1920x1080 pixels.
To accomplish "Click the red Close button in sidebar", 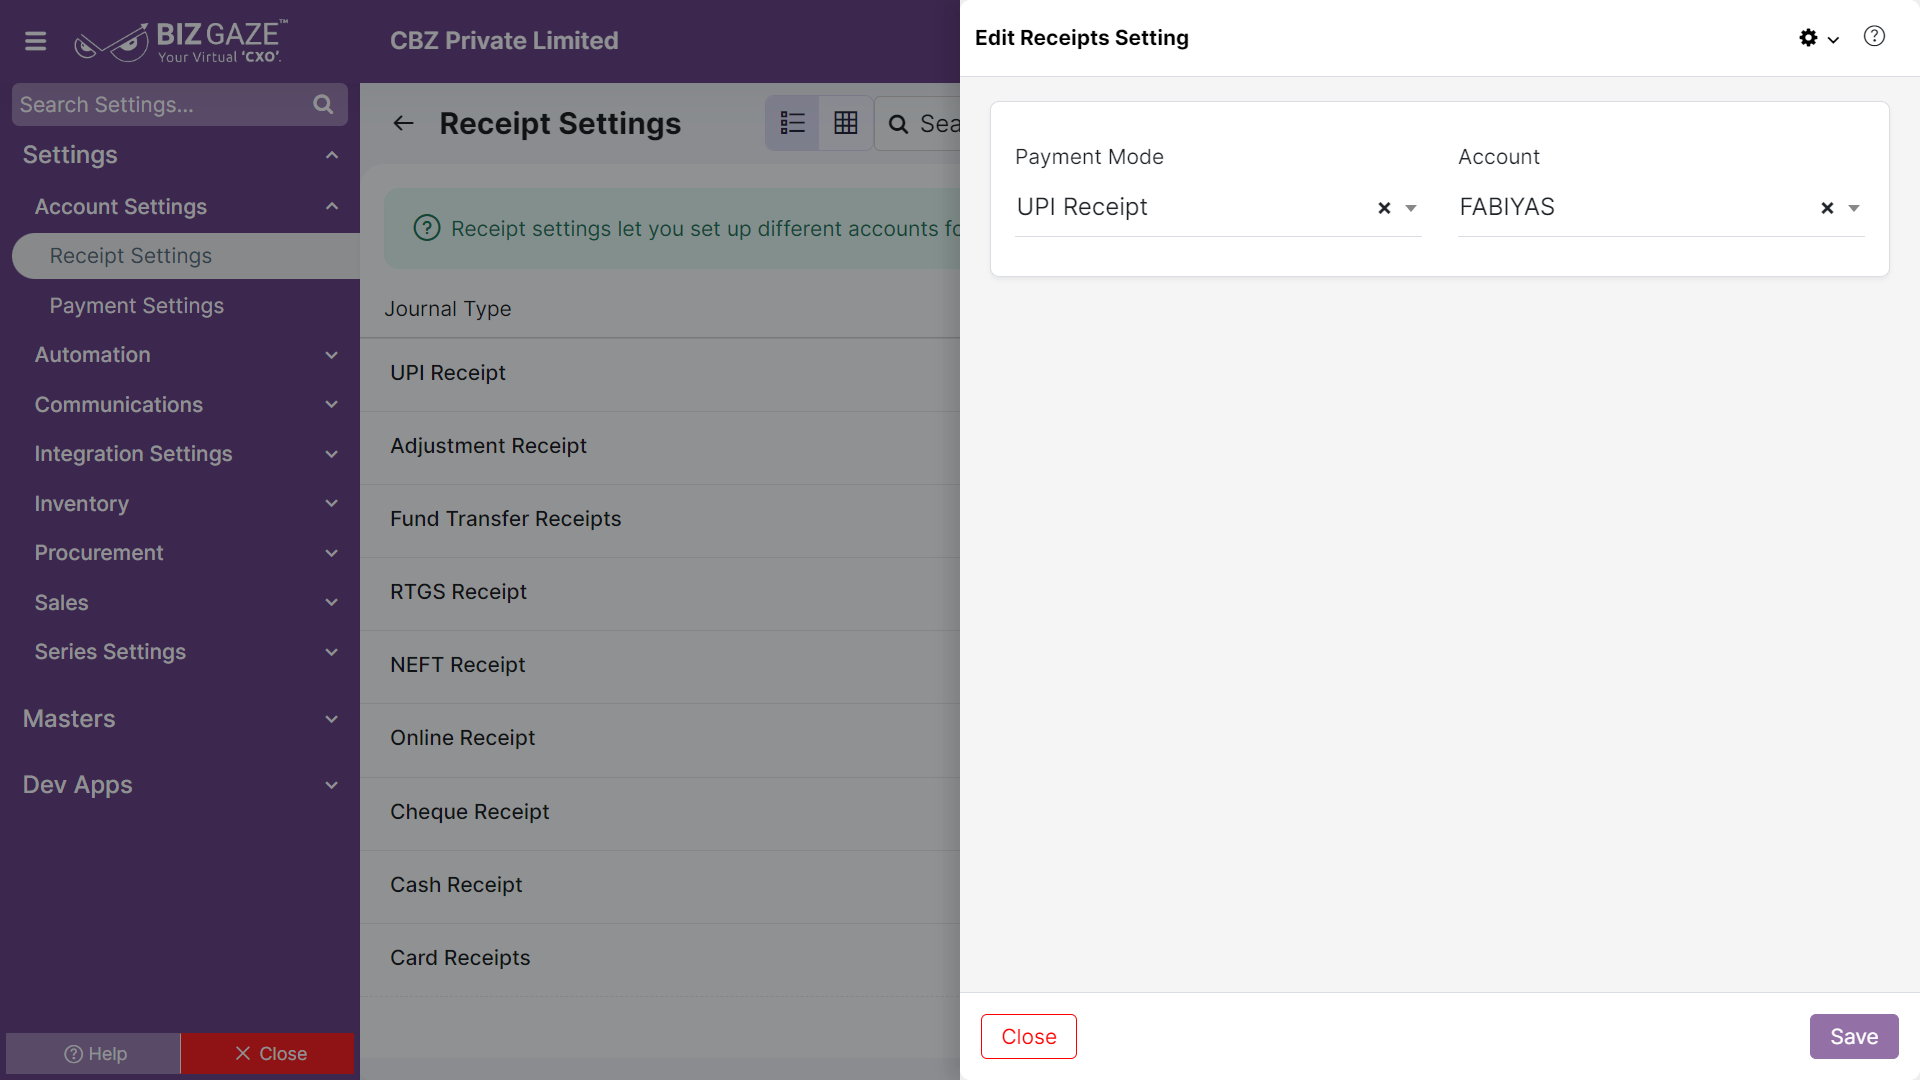I will coord(268,1054).
